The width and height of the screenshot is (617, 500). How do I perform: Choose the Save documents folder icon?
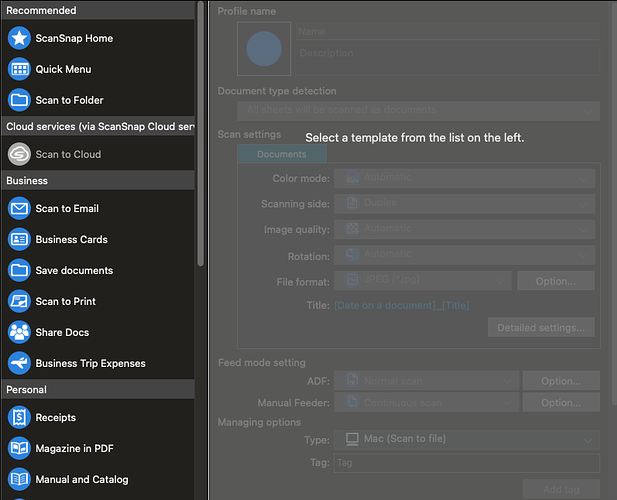click(x=19, y=270)
